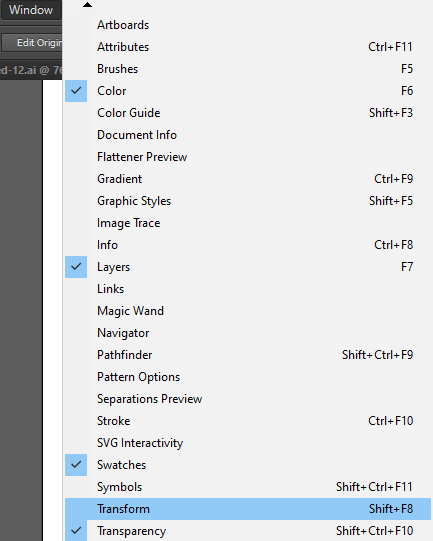Viewport: 433px width, 541px height.
Task: Open the Magic Wand panel
Action: click(248, 311)
